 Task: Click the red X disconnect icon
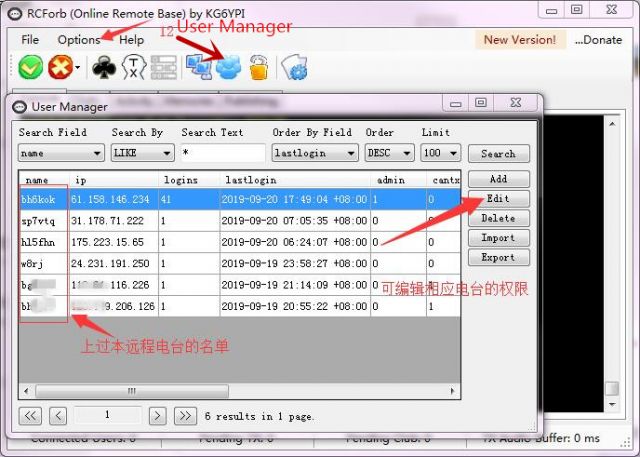coord(61,67)
